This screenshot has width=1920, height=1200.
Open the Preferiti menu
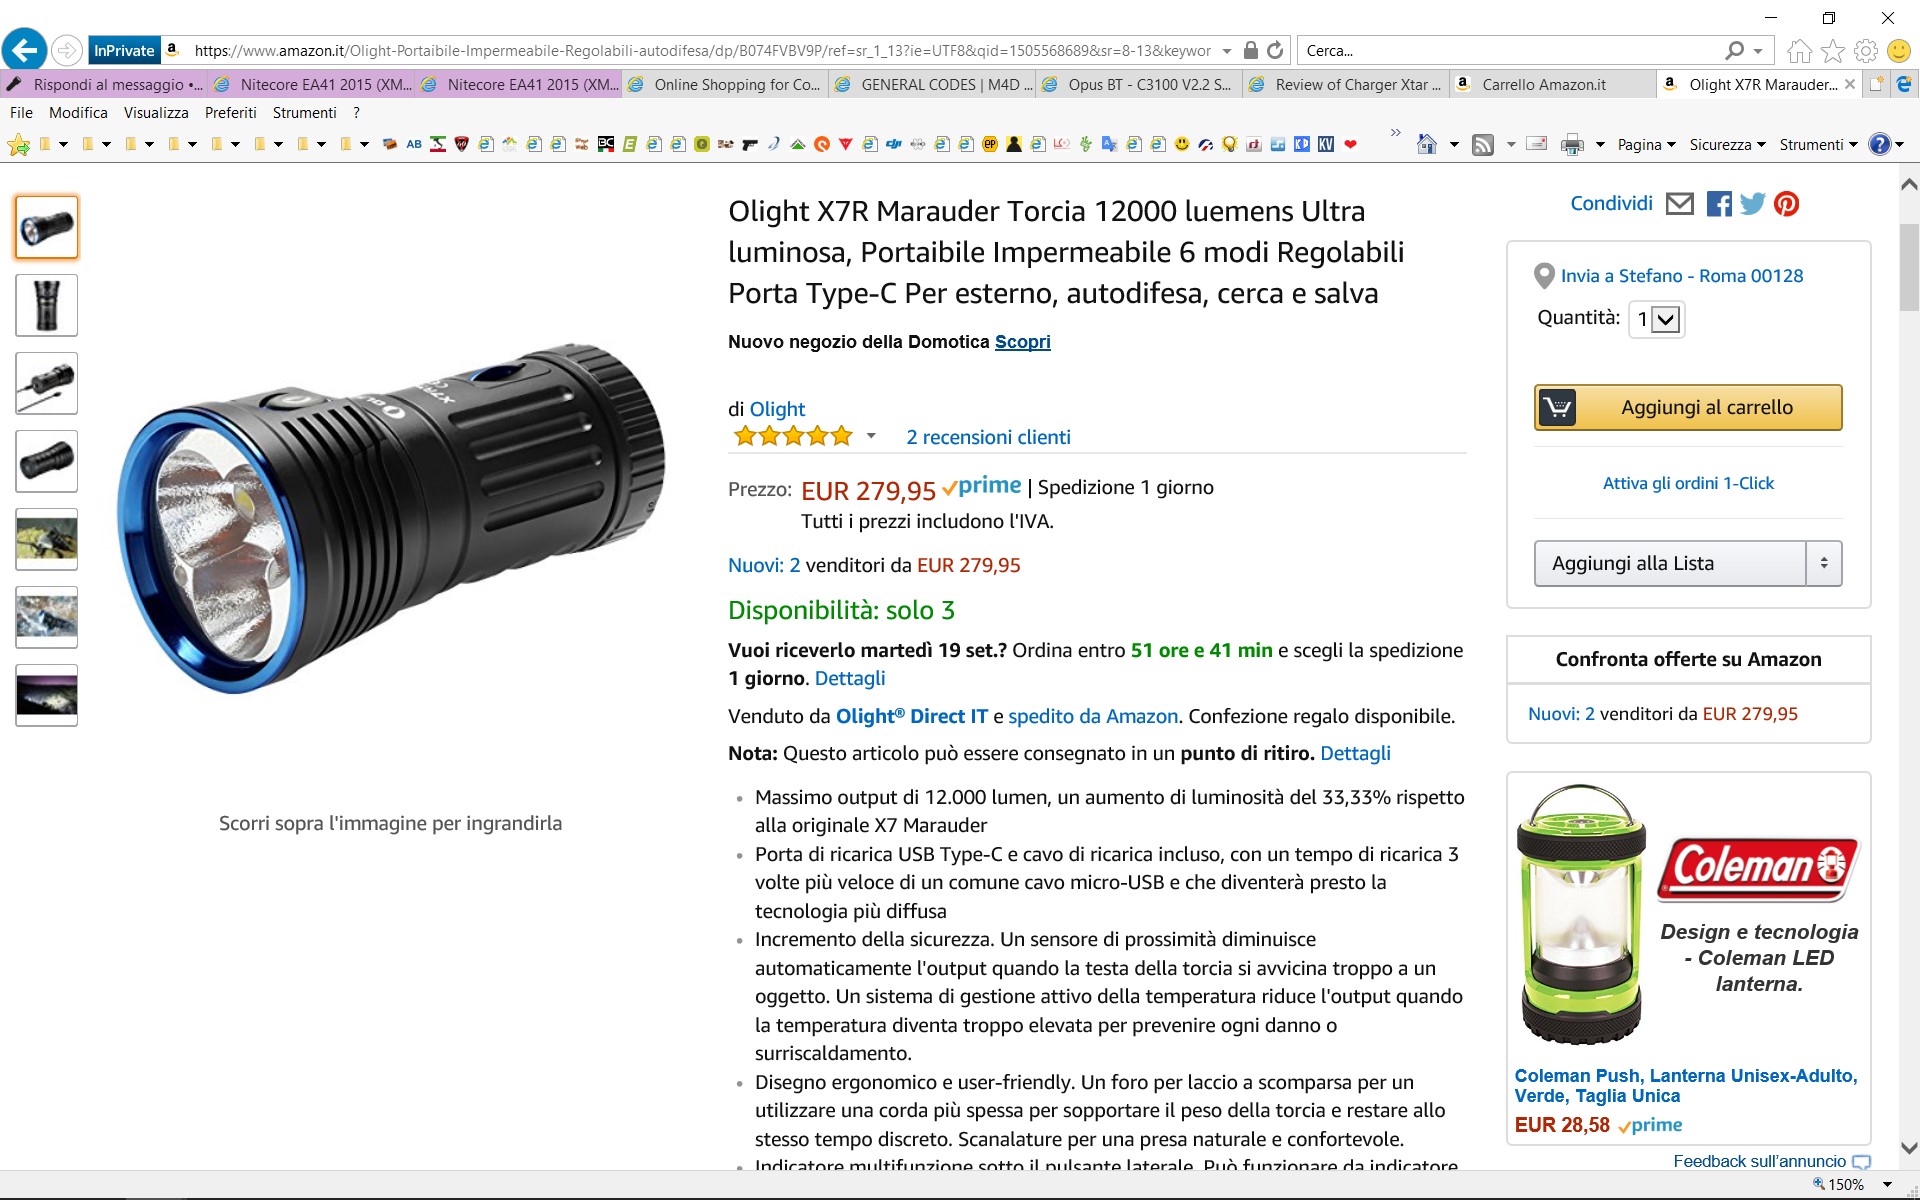231,113
